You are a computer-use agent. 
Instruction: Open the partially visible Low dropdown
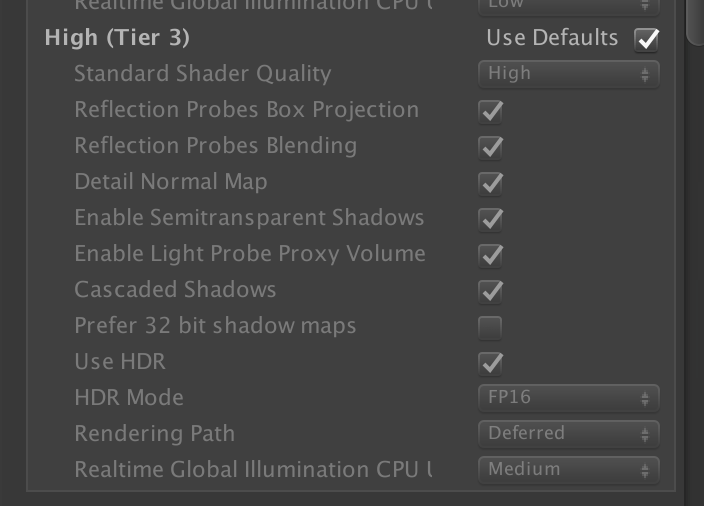(x=568, y=5)
